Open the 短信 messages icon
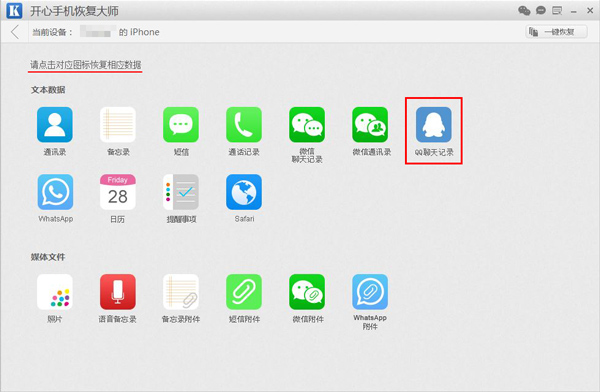The image size is (600, 392). click(x=181, y=125)
